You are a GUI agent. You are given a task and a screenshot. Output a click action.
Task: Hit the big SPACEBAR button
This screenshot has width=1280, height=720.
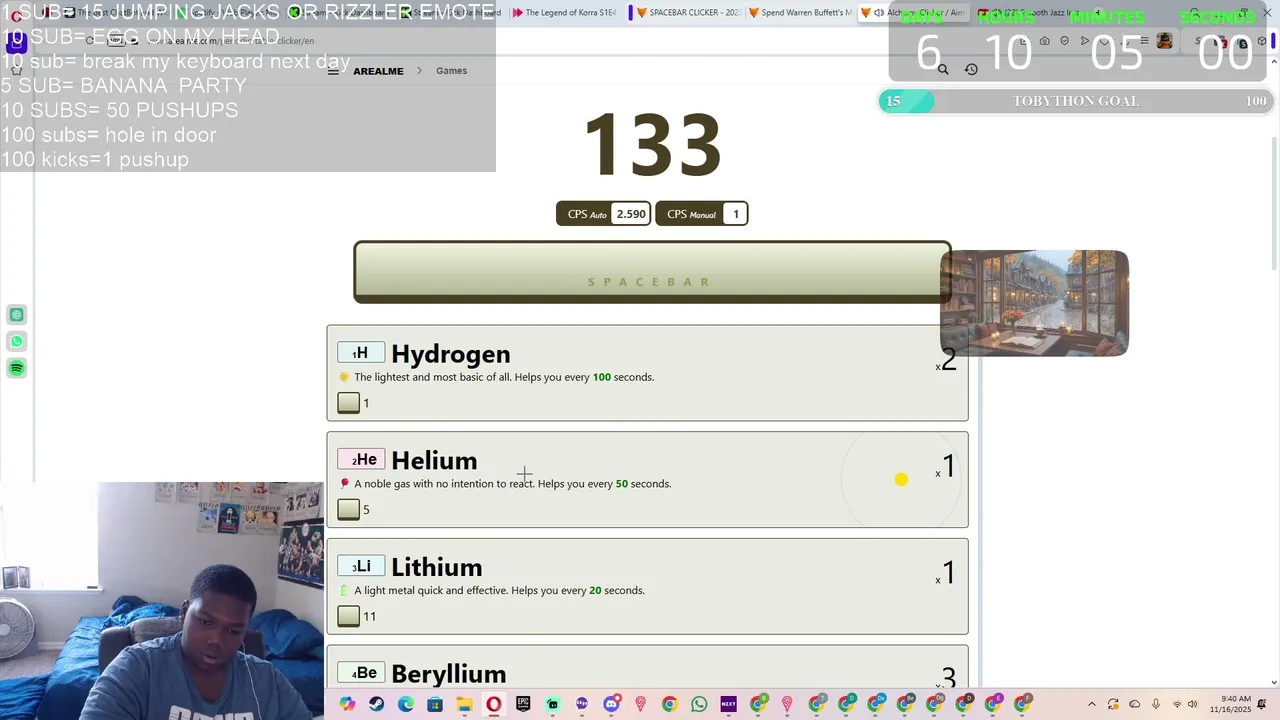pos(652,272)
